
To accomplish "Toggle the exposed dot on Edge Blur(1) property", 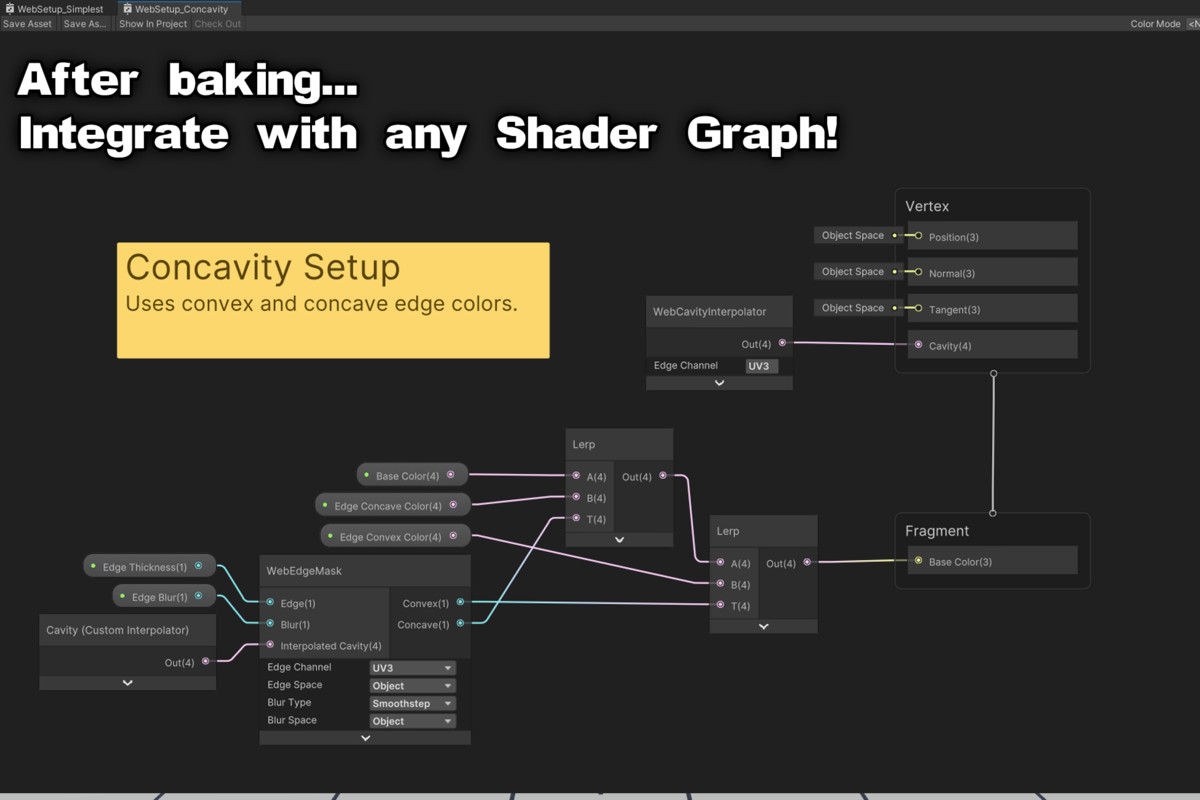I will point(120,596).
